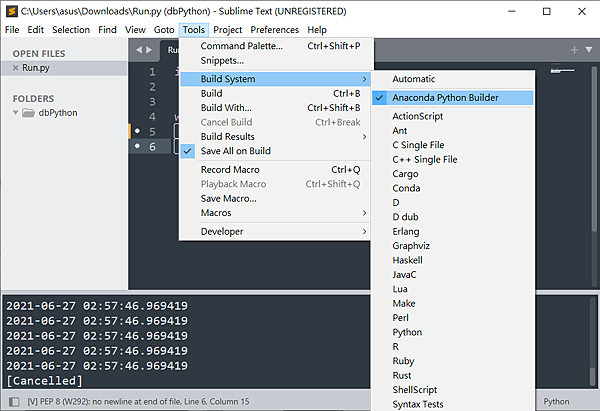
Task: Click the Sublime Text app icon in title bar
Action: point(12,11)
